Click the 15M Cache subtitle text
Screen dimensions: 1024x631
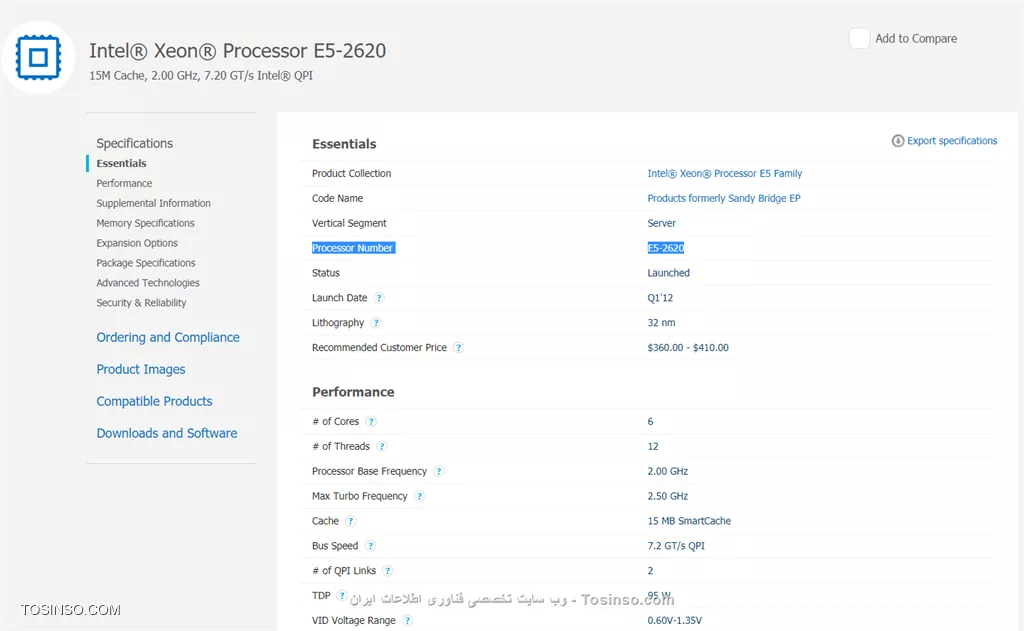click(201, 75)
